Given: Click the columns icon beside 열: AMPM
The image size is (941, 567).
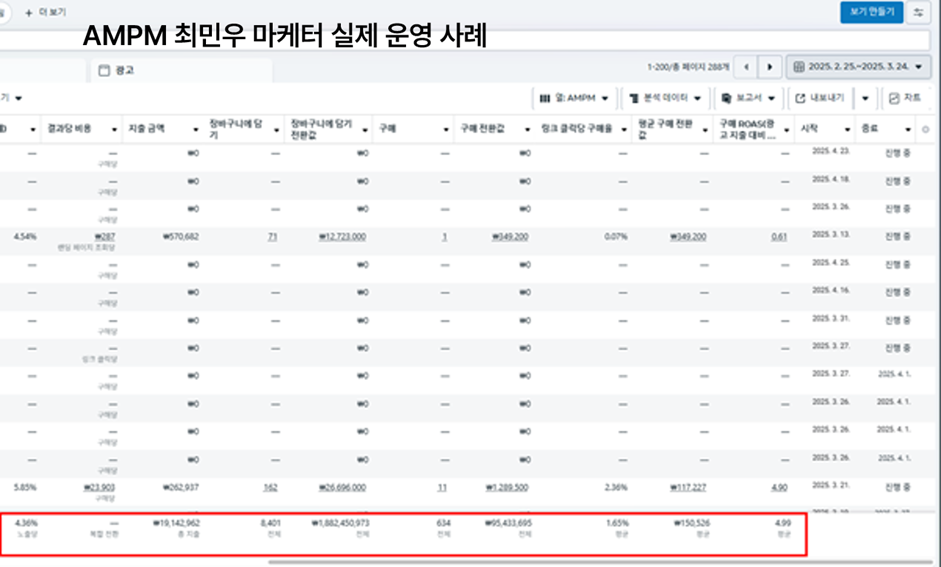Looking at the screenshot, I should pos(545,98).
